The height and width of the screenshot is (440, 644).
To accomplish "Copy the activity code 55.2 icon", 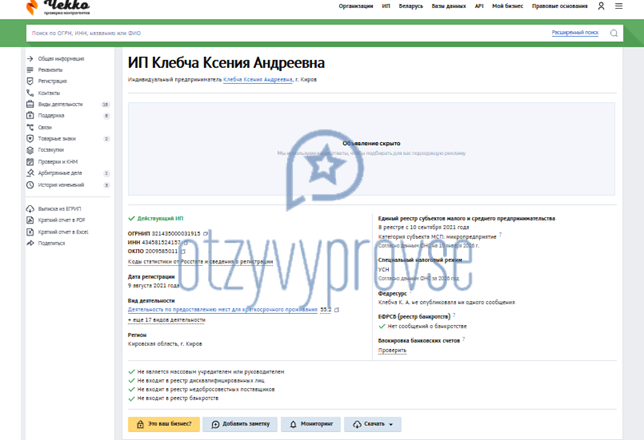I will (x=337, y=310).
